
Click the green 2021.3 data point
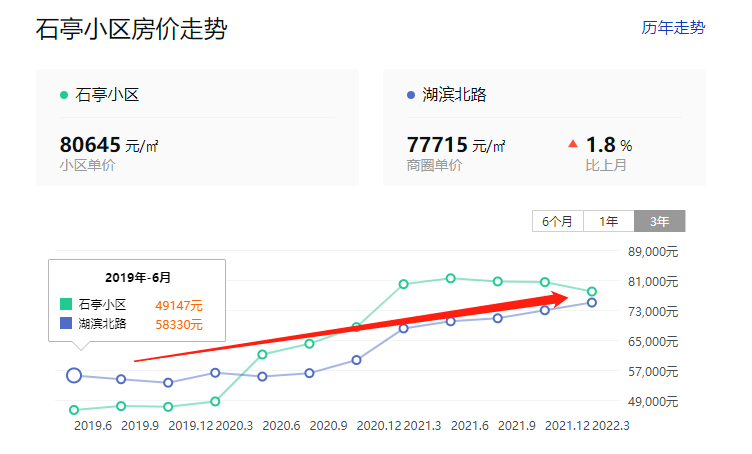(x=403, y=284)
